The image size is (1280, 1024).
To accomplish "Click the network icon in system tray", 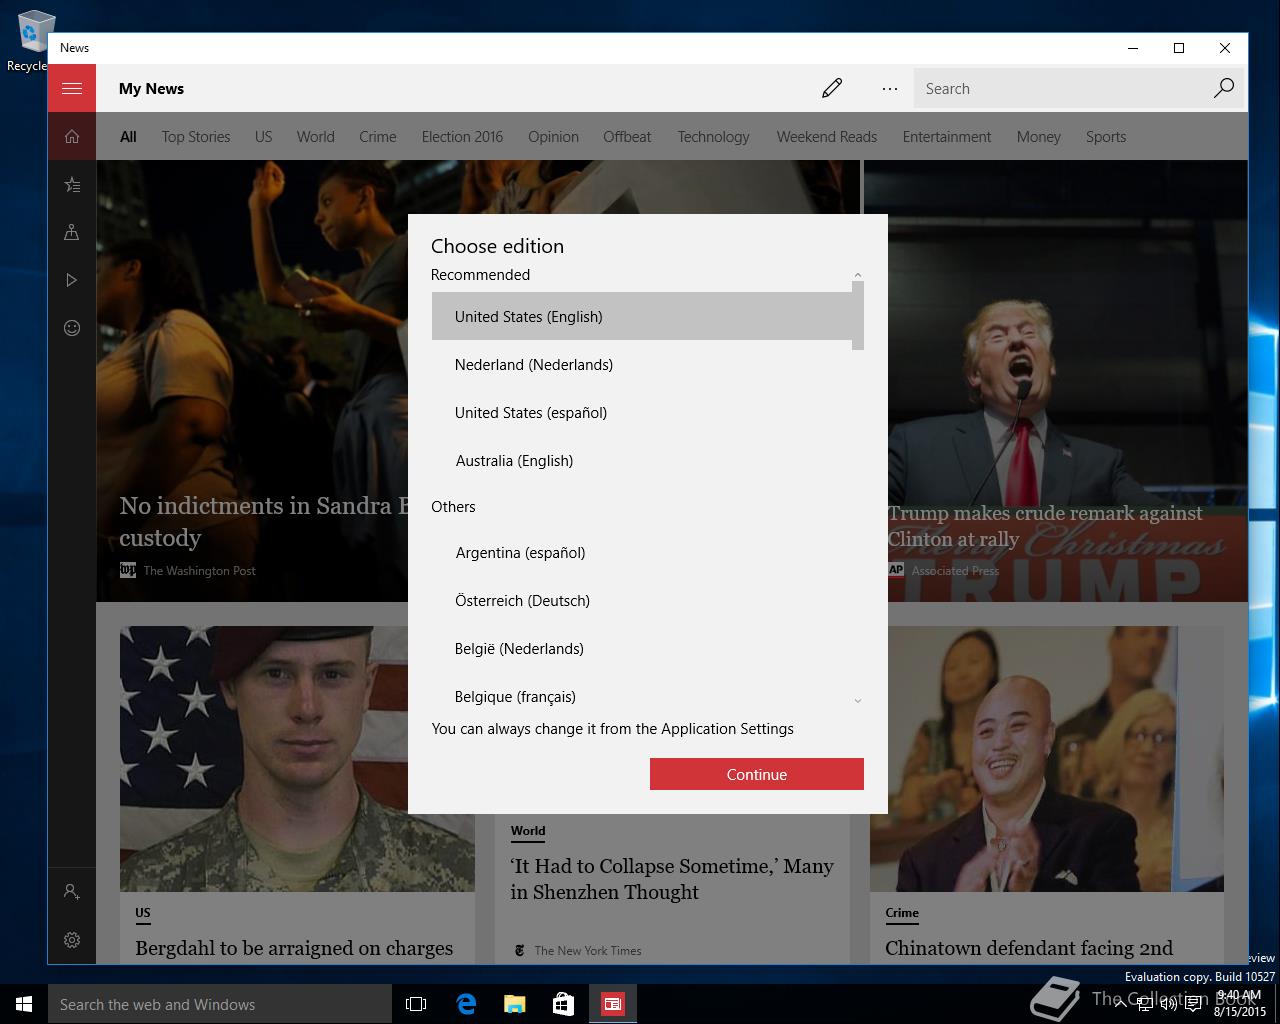I will [x=1145, y=1004].
